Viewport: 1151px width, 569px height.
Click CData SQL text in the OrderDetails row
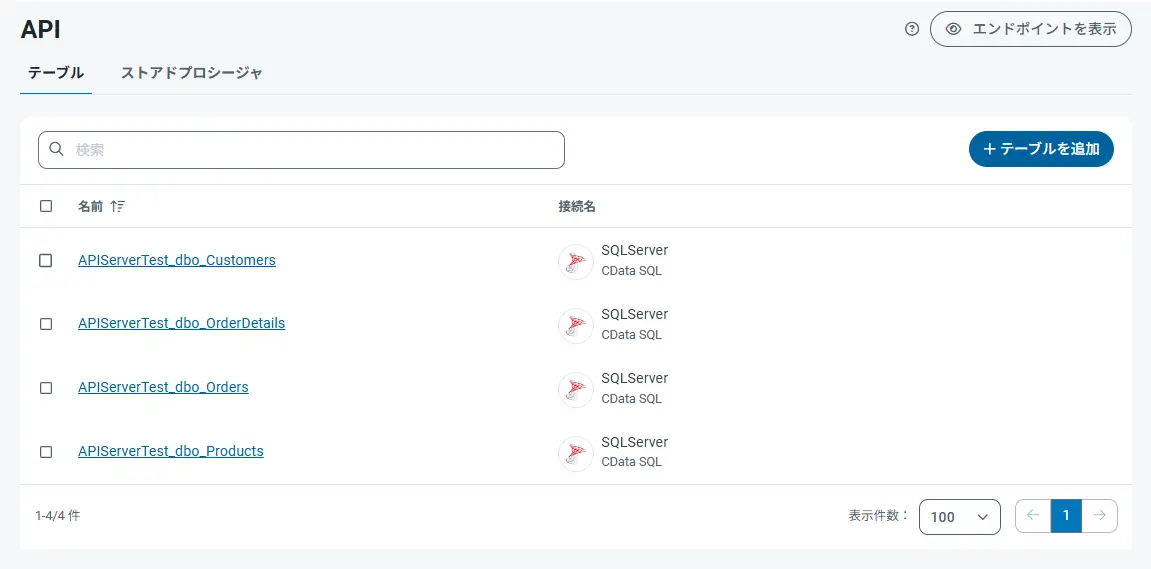[631, 335]
